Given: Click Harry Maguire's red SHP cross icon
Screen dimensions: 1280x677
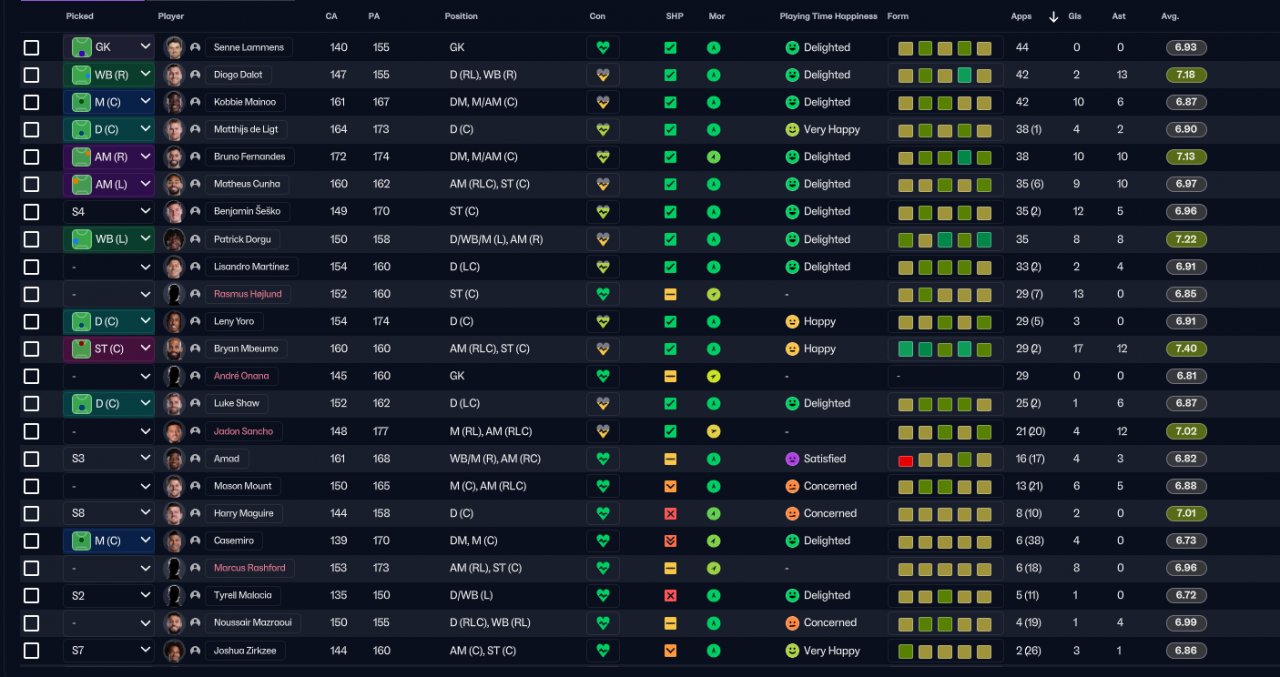Looking at the screenshot, I should coord(670,513).
